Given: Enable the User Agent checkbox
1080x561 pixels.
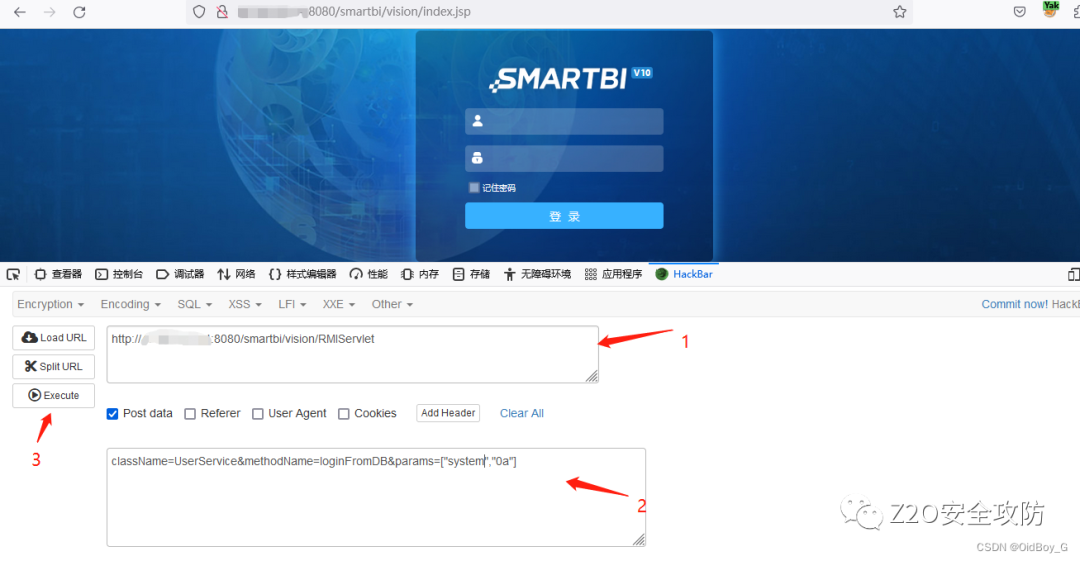Looking at the screenshot, I should 258,414.
